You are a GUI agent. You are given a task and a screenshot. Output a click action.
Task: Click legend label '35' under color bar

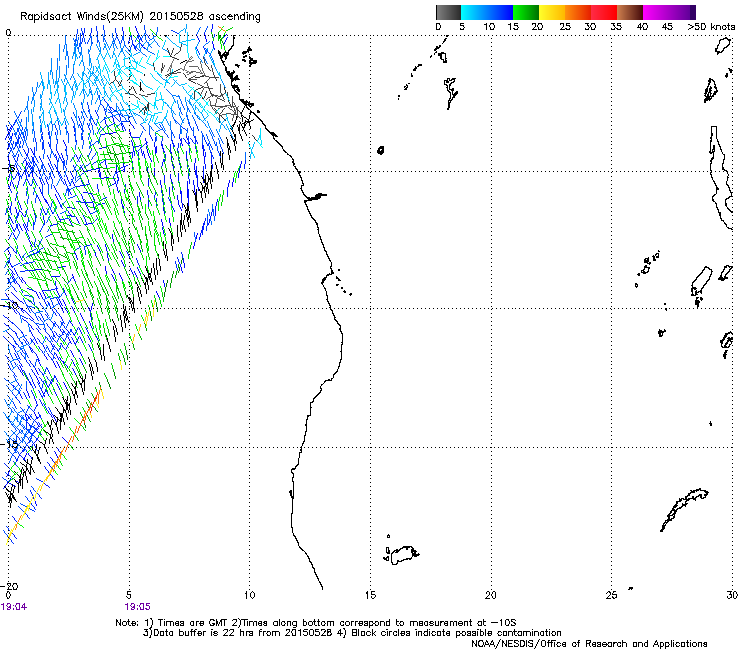click(616, 27)
